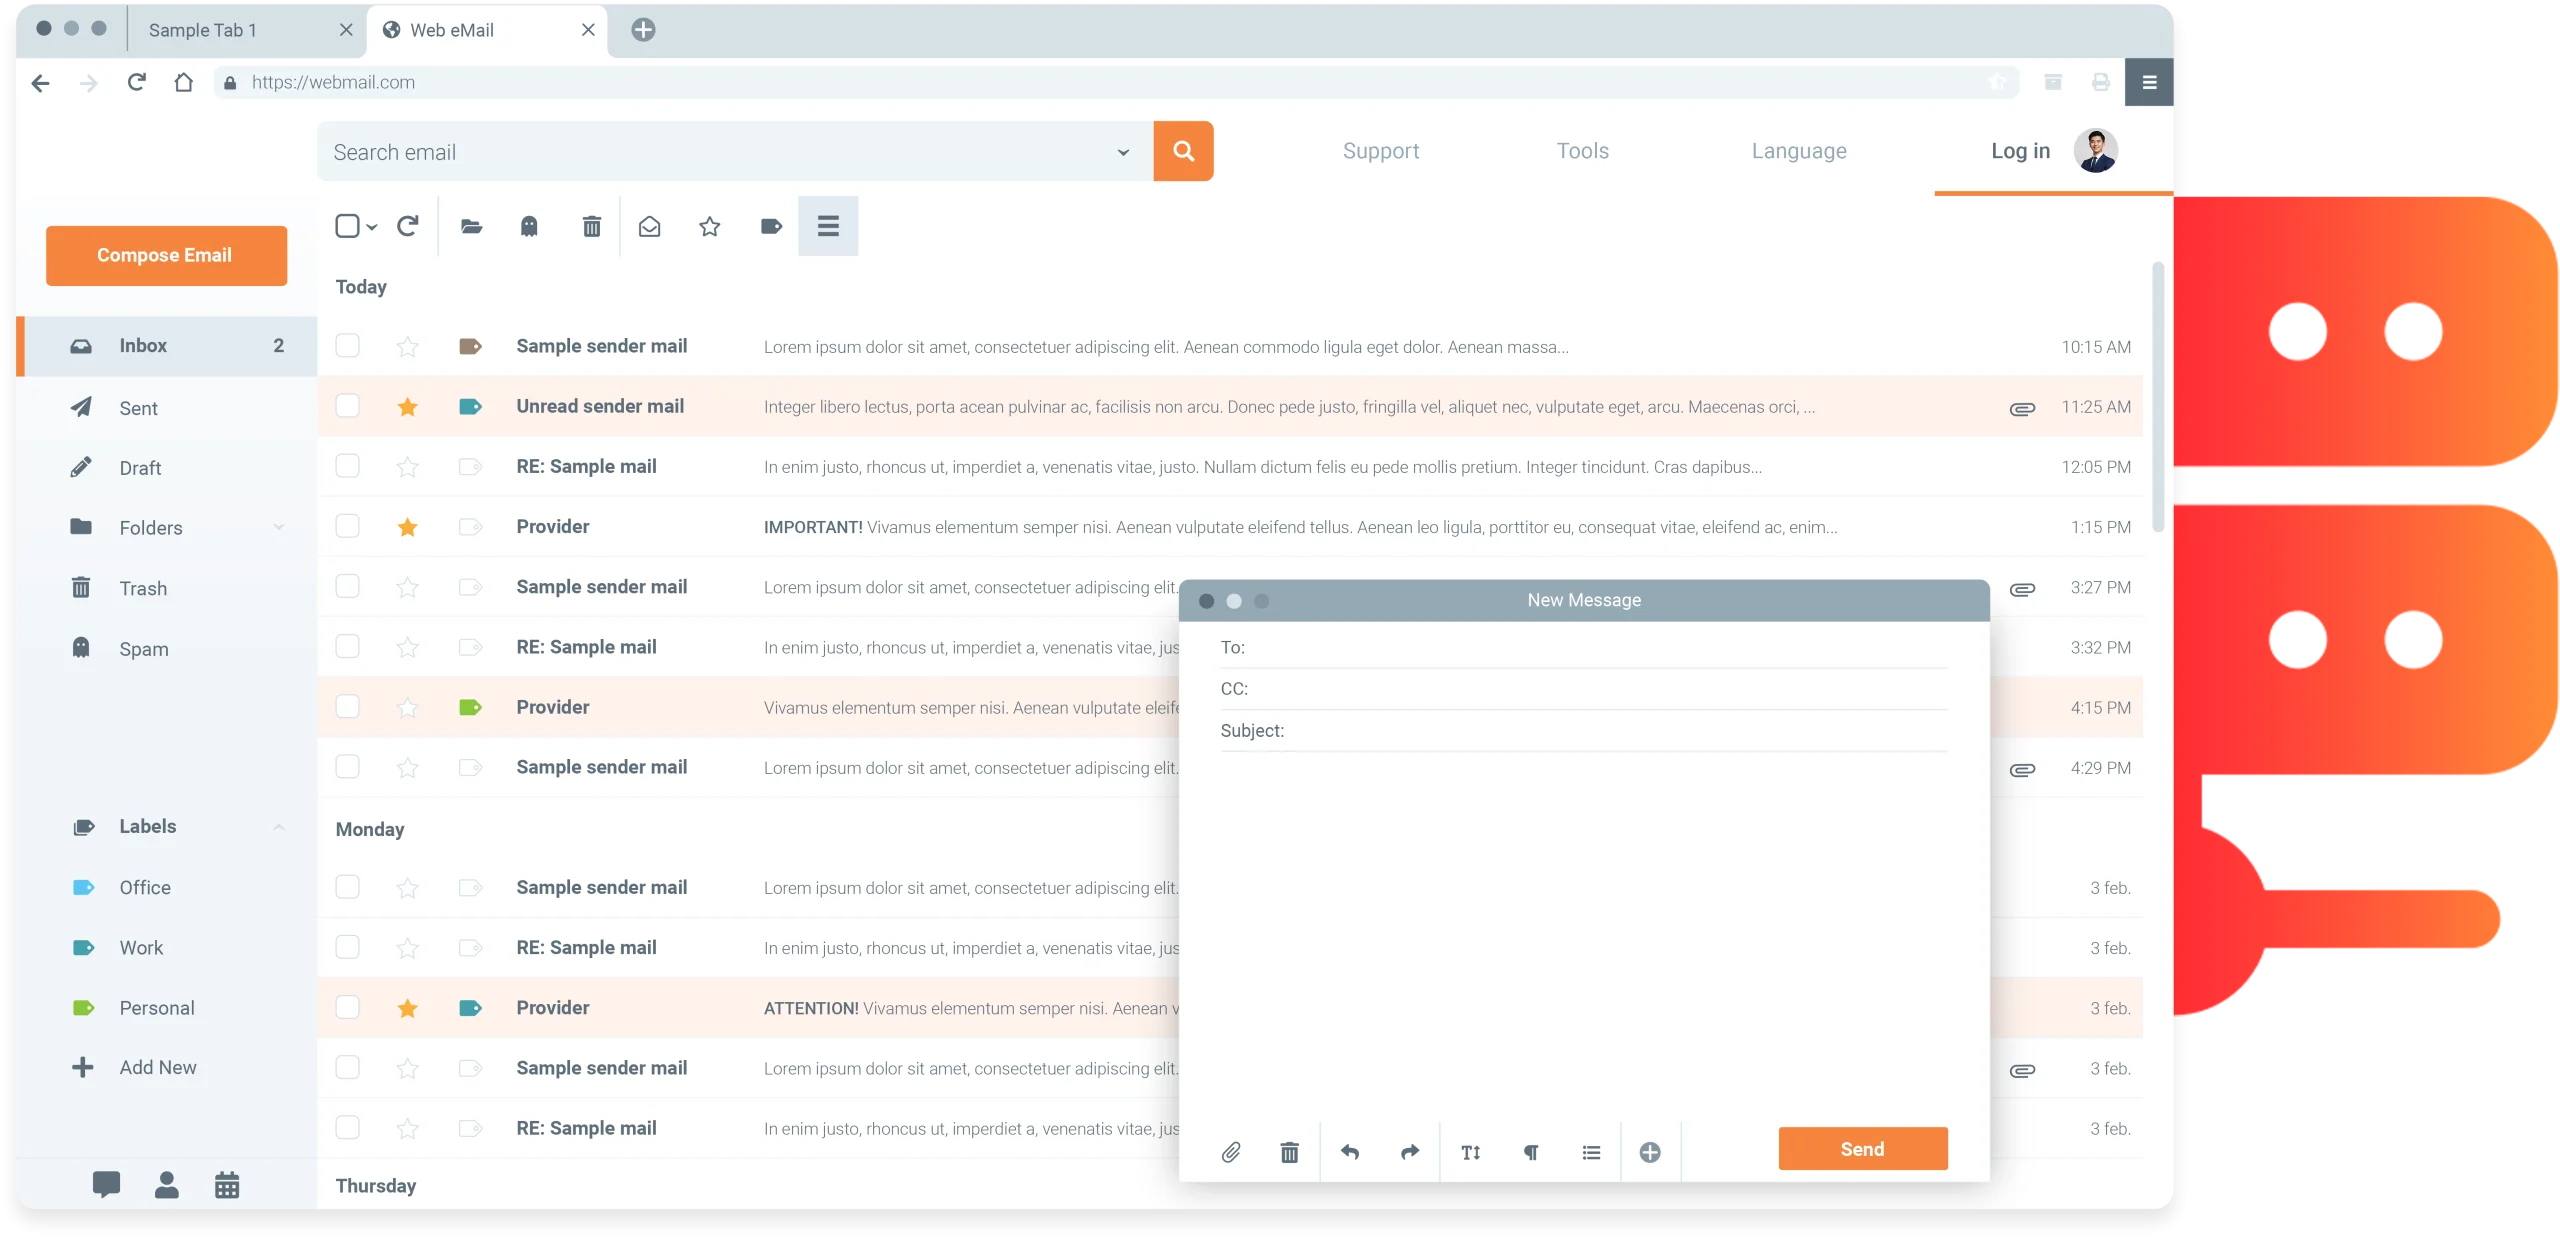The height and width of the screenshot is (1237, 2560).
Task: Toggle the green label tag on the 4:15 PM mail
Action: [470, 707]
